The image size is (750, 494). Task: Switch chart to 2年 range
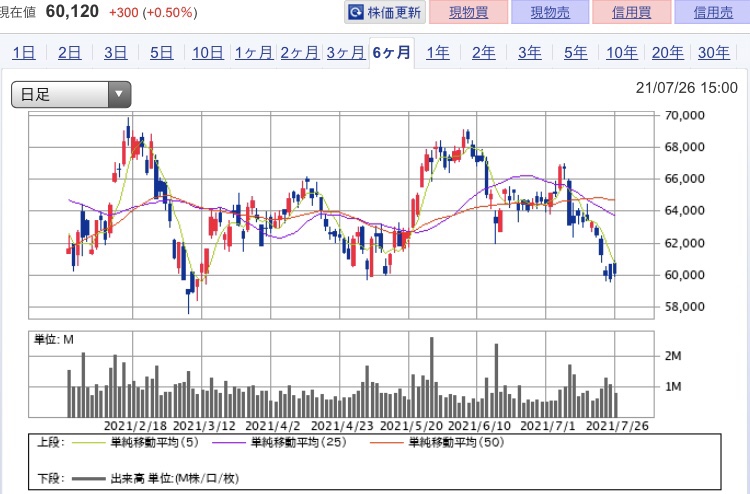click(x=484, y=52)
